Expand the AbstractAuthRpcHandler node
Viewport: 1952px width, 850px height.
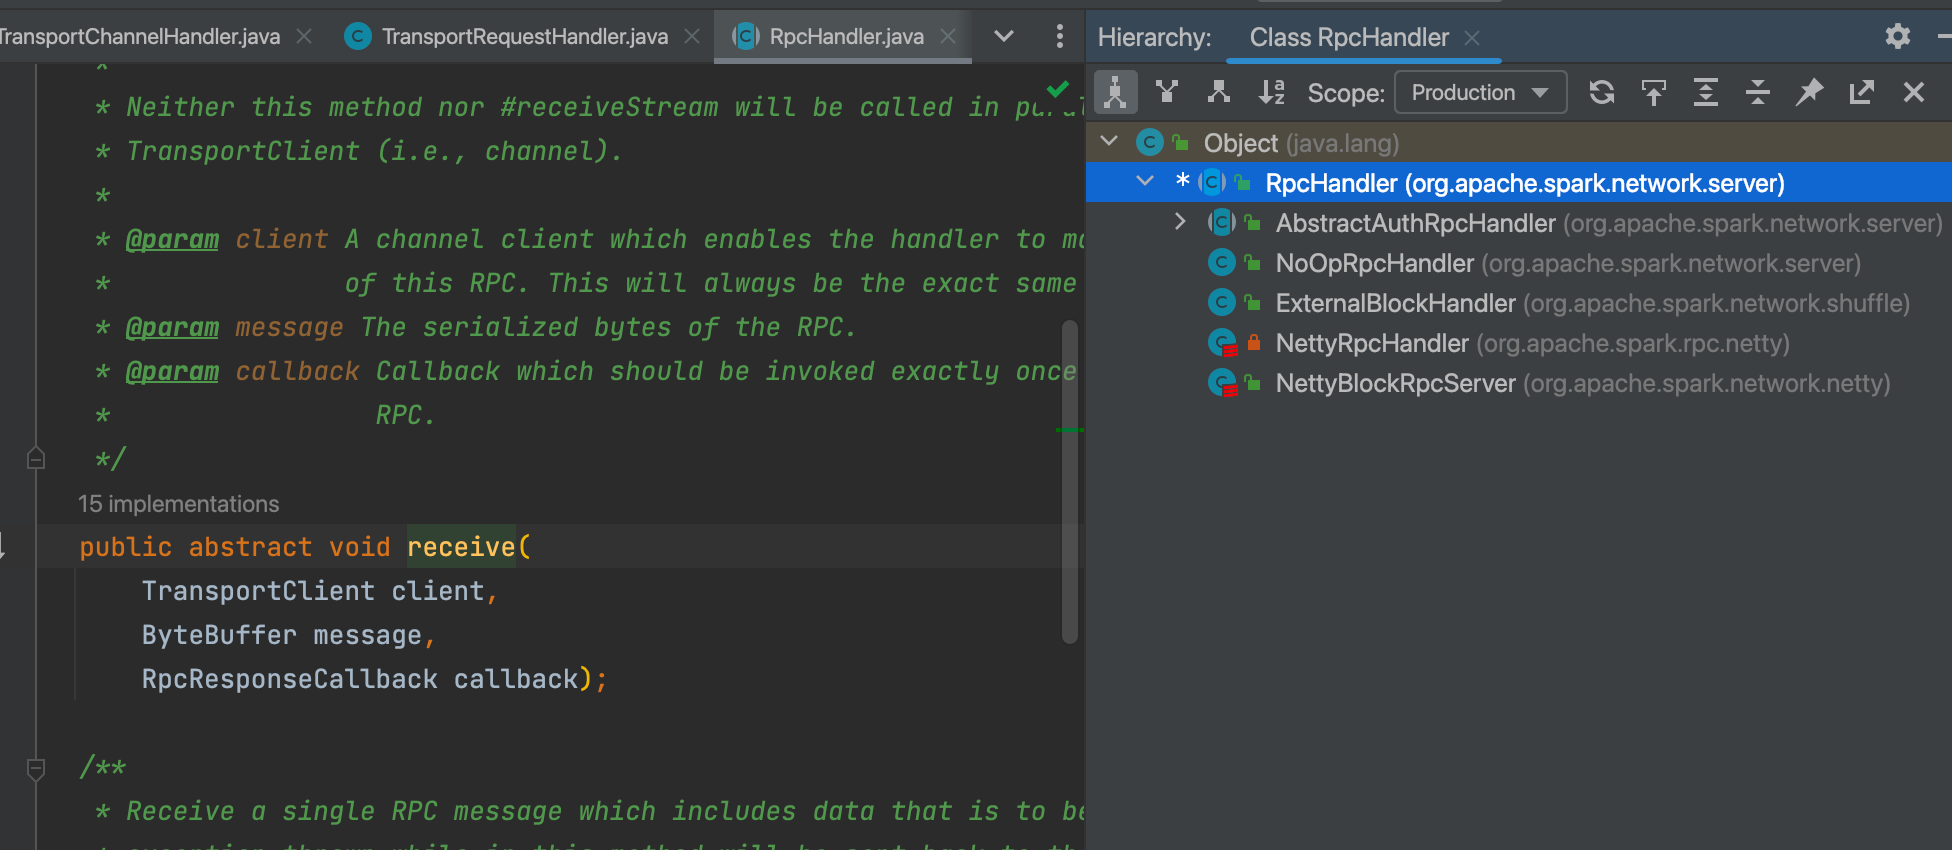coord(1180,222)
